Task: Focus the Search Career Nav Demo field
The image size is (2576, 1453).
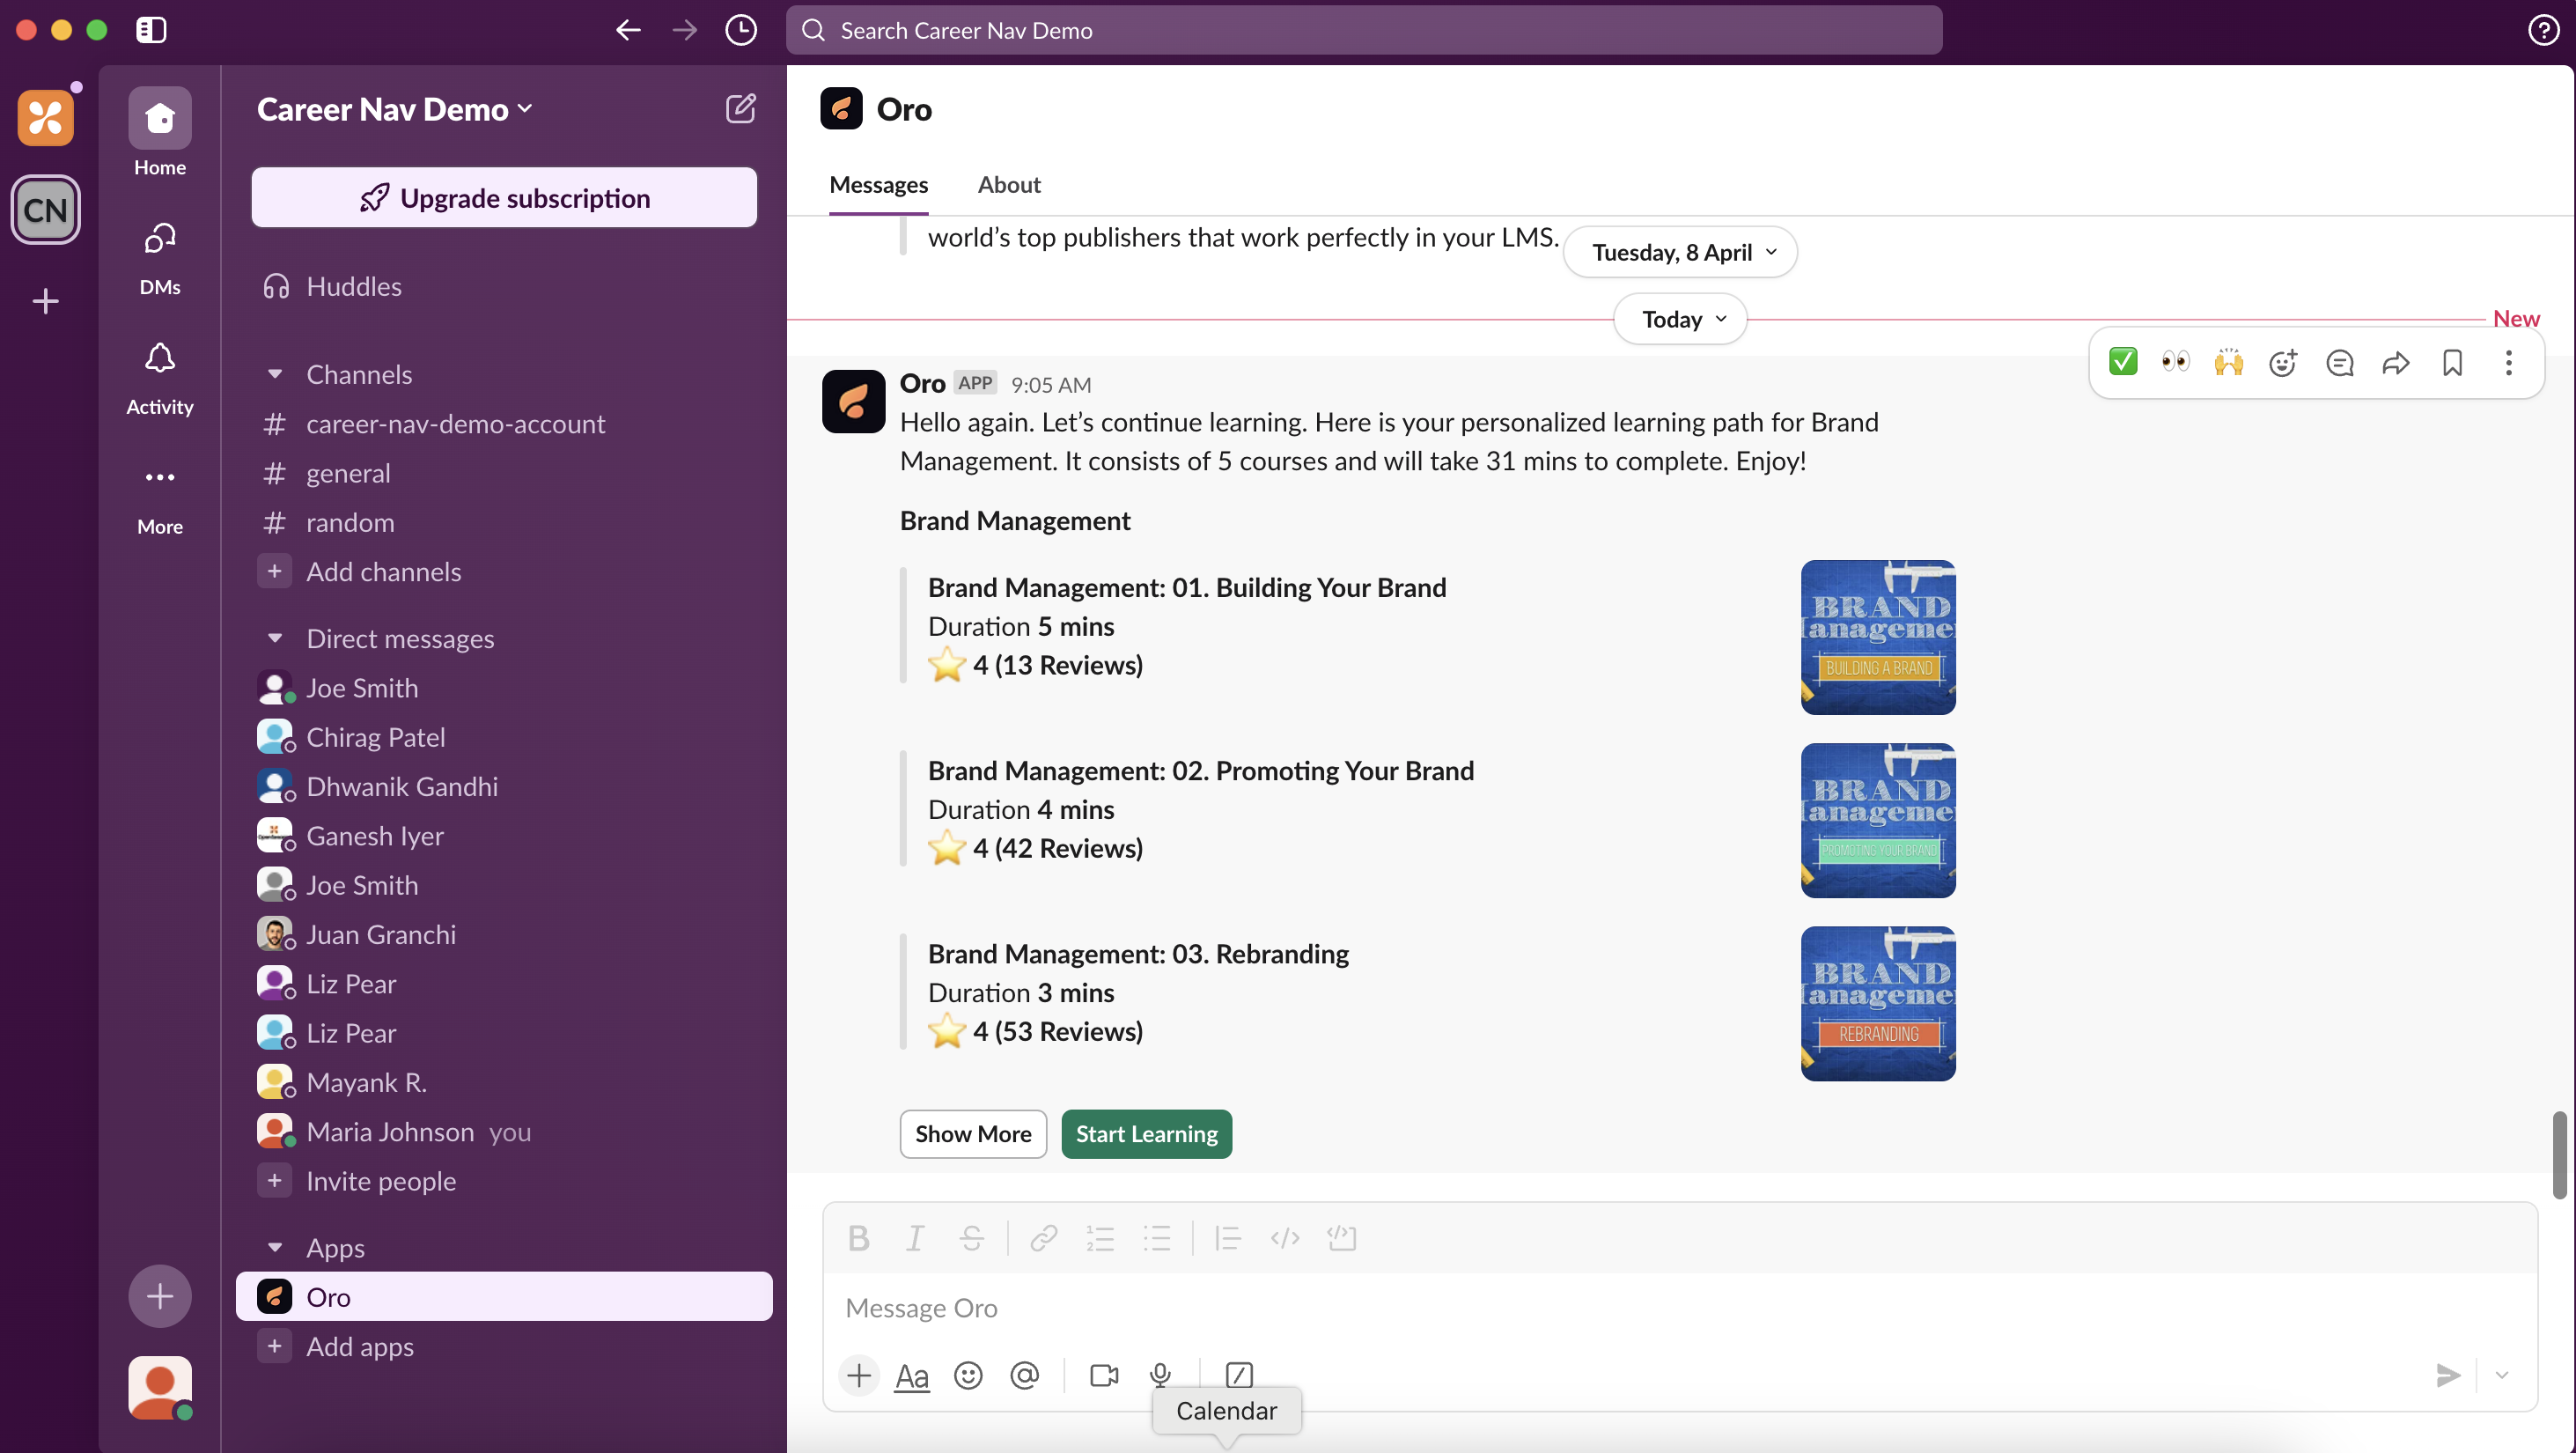Action: pyautogui.click(x=1364, y=30)
